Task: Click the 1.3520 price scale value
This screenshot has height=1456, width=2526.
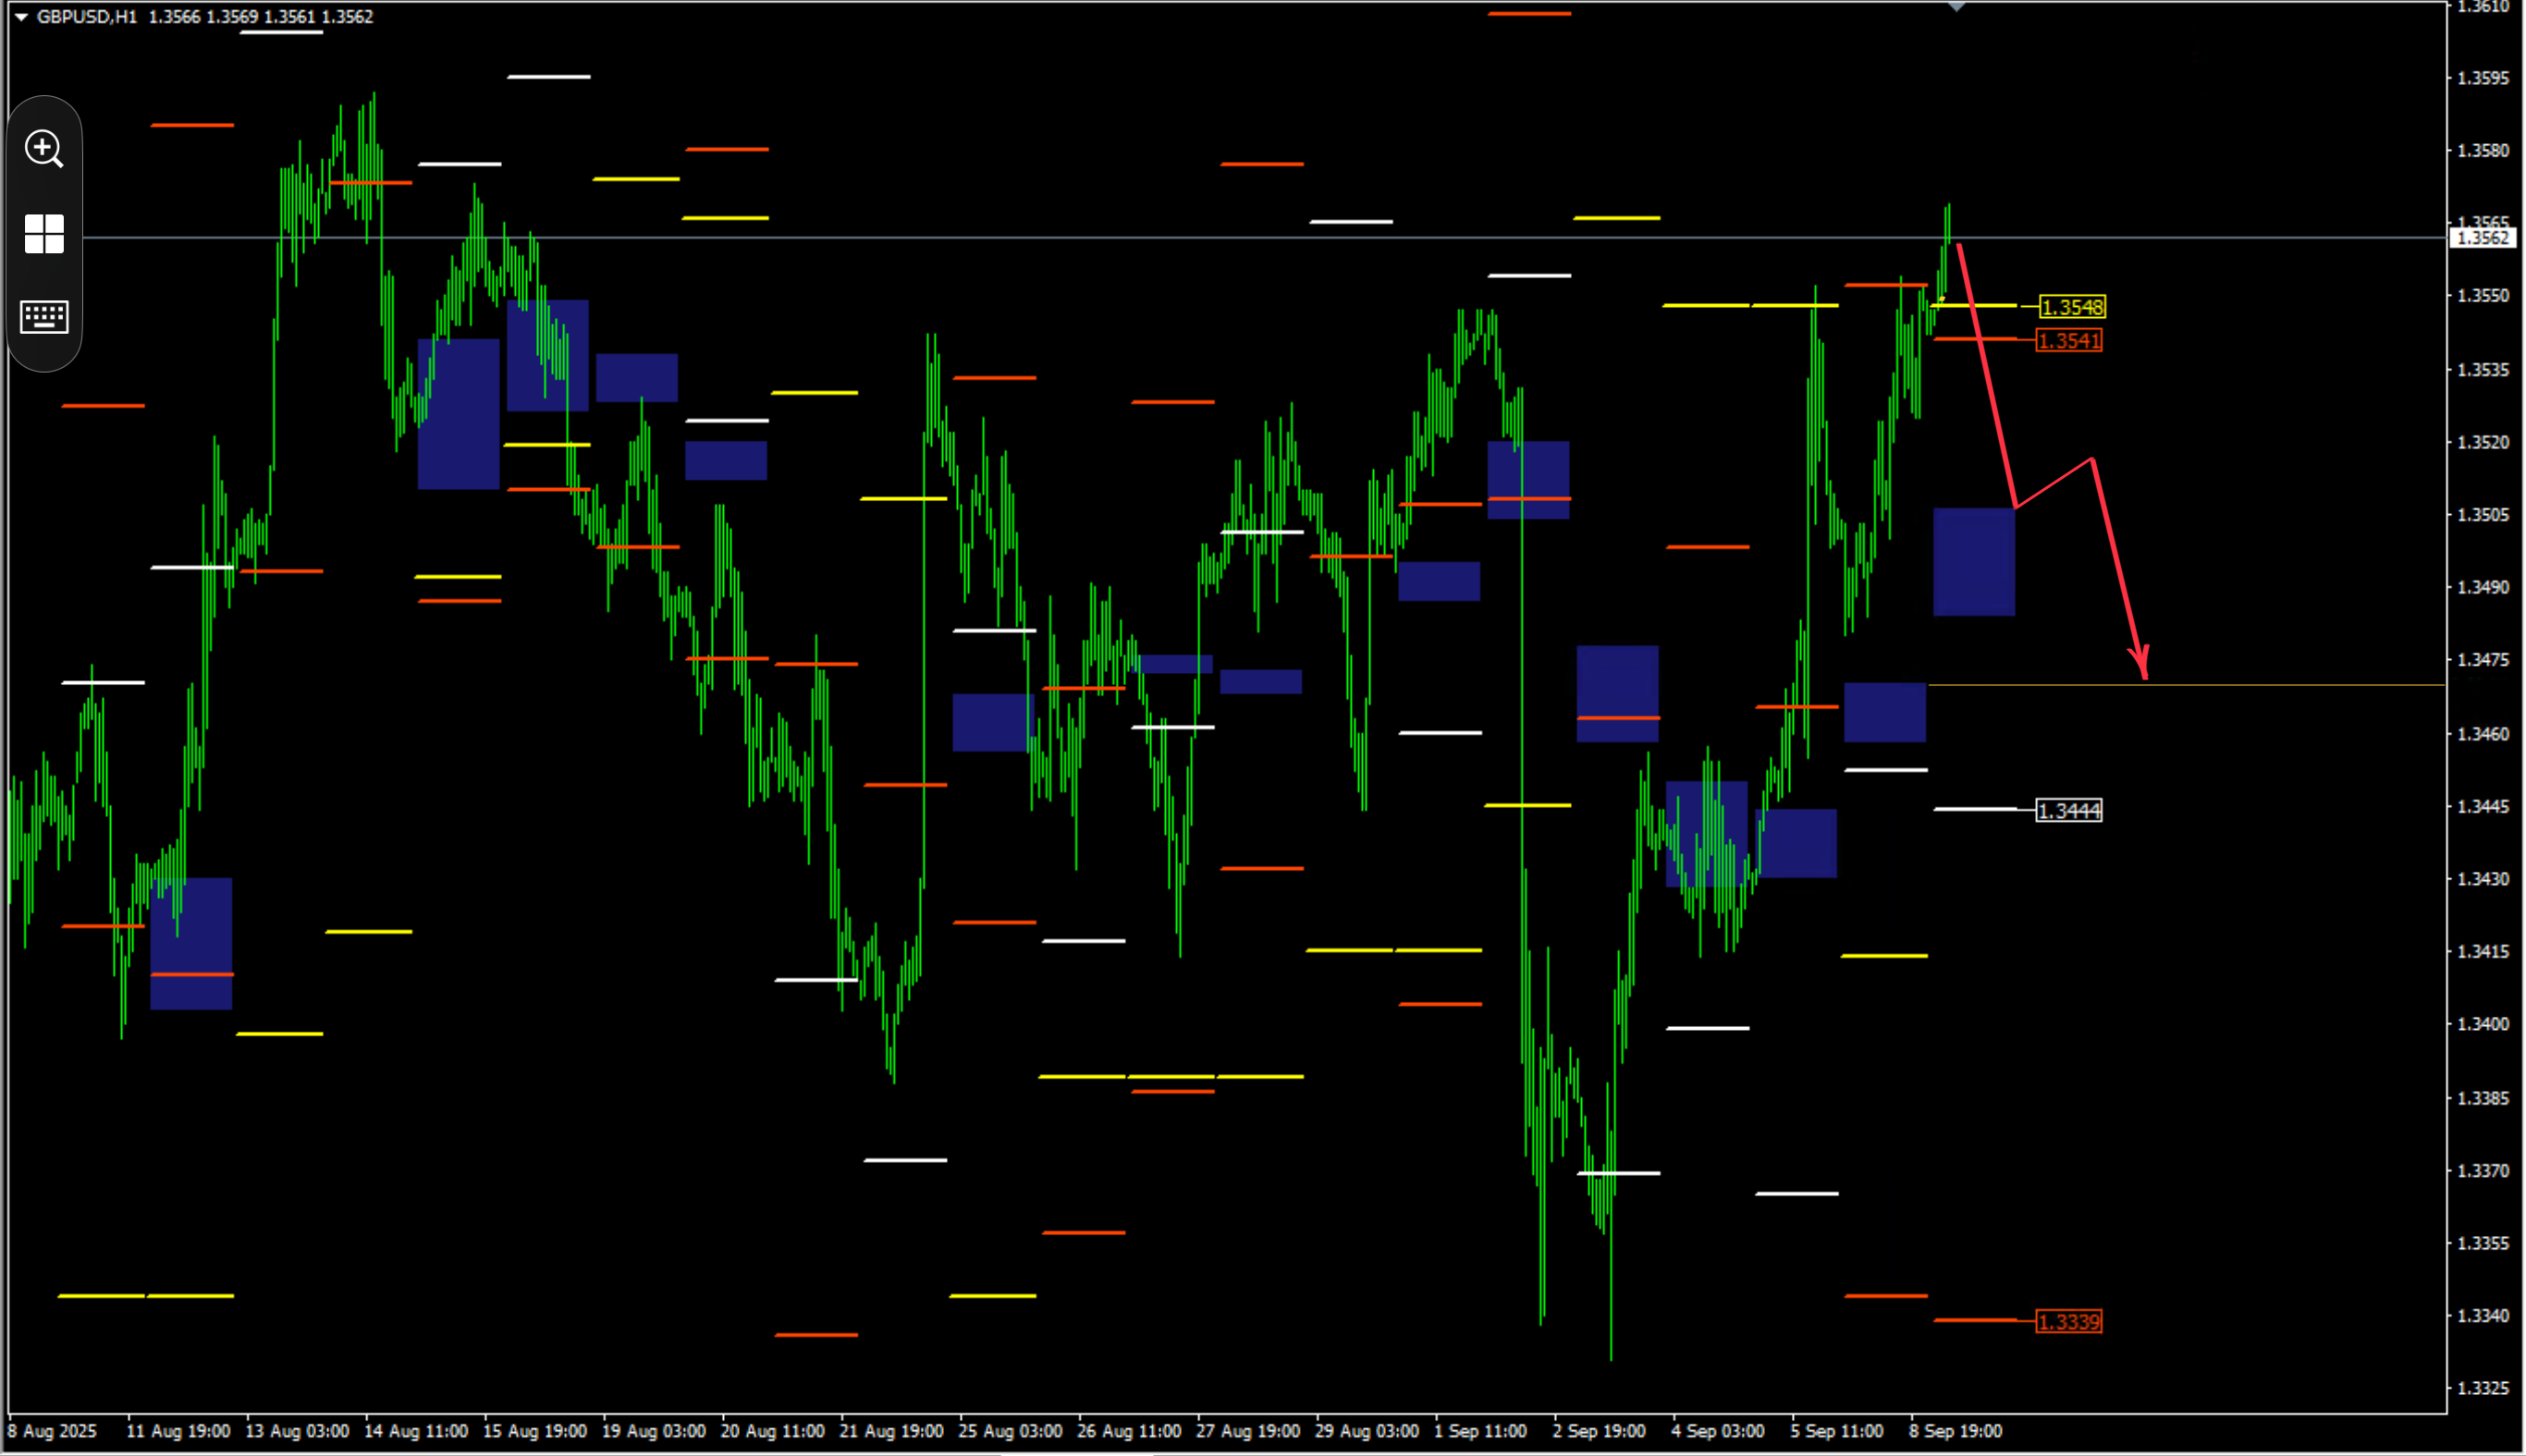Action: click(x=2483, y=442)
